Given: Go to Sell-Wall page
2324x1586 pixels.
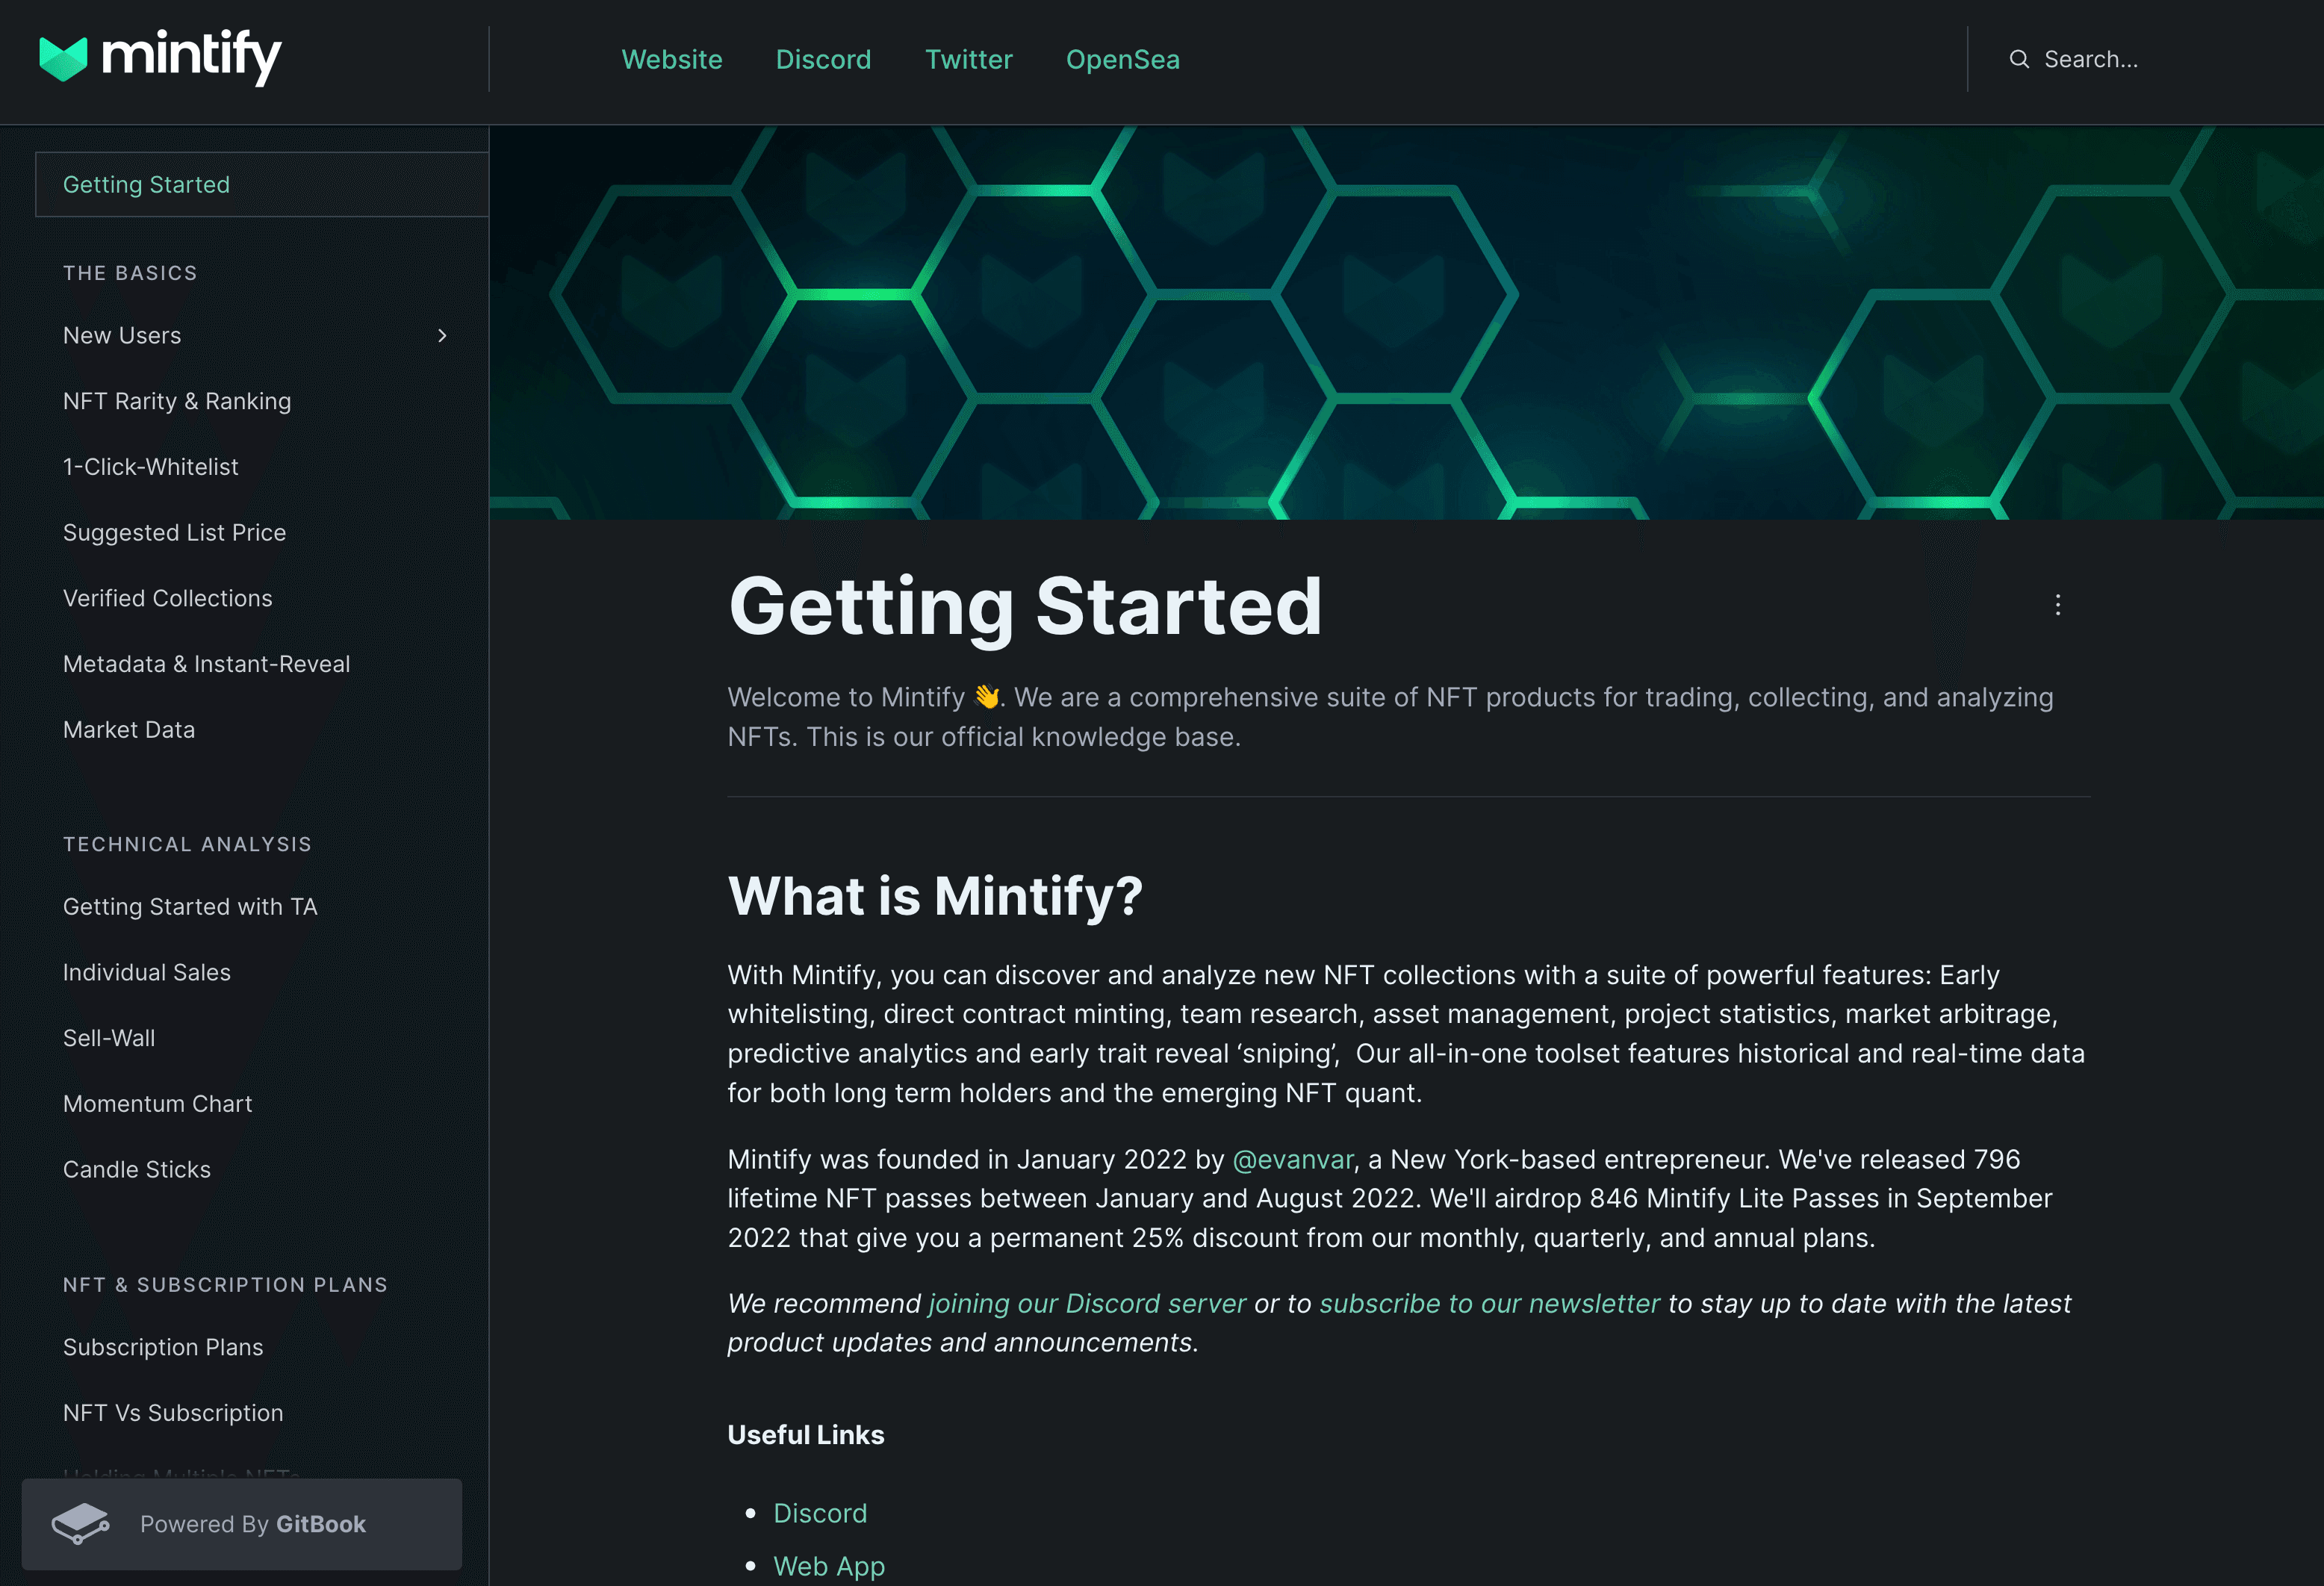Looking at the screenshot, I should 109,1038.
